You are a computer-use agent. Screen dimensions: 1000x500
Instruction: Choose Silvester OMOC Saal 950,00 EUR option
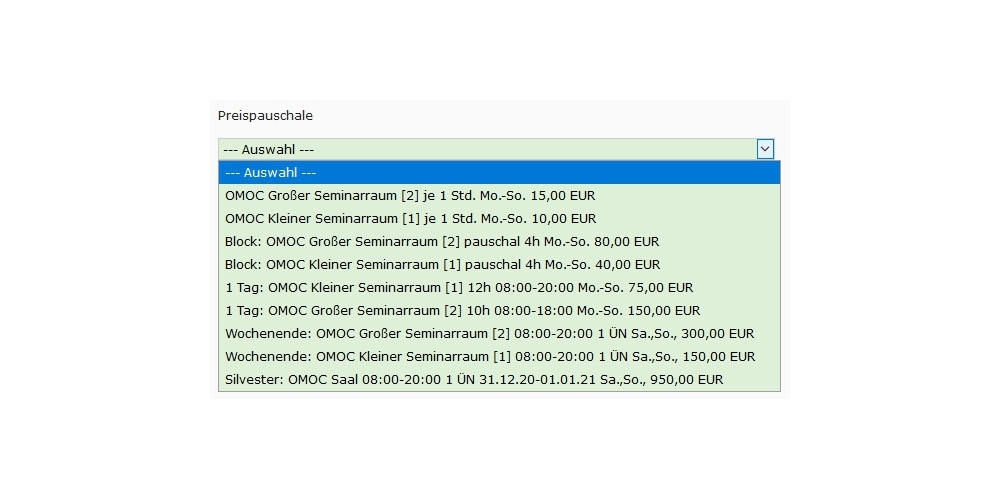(499, 379)
